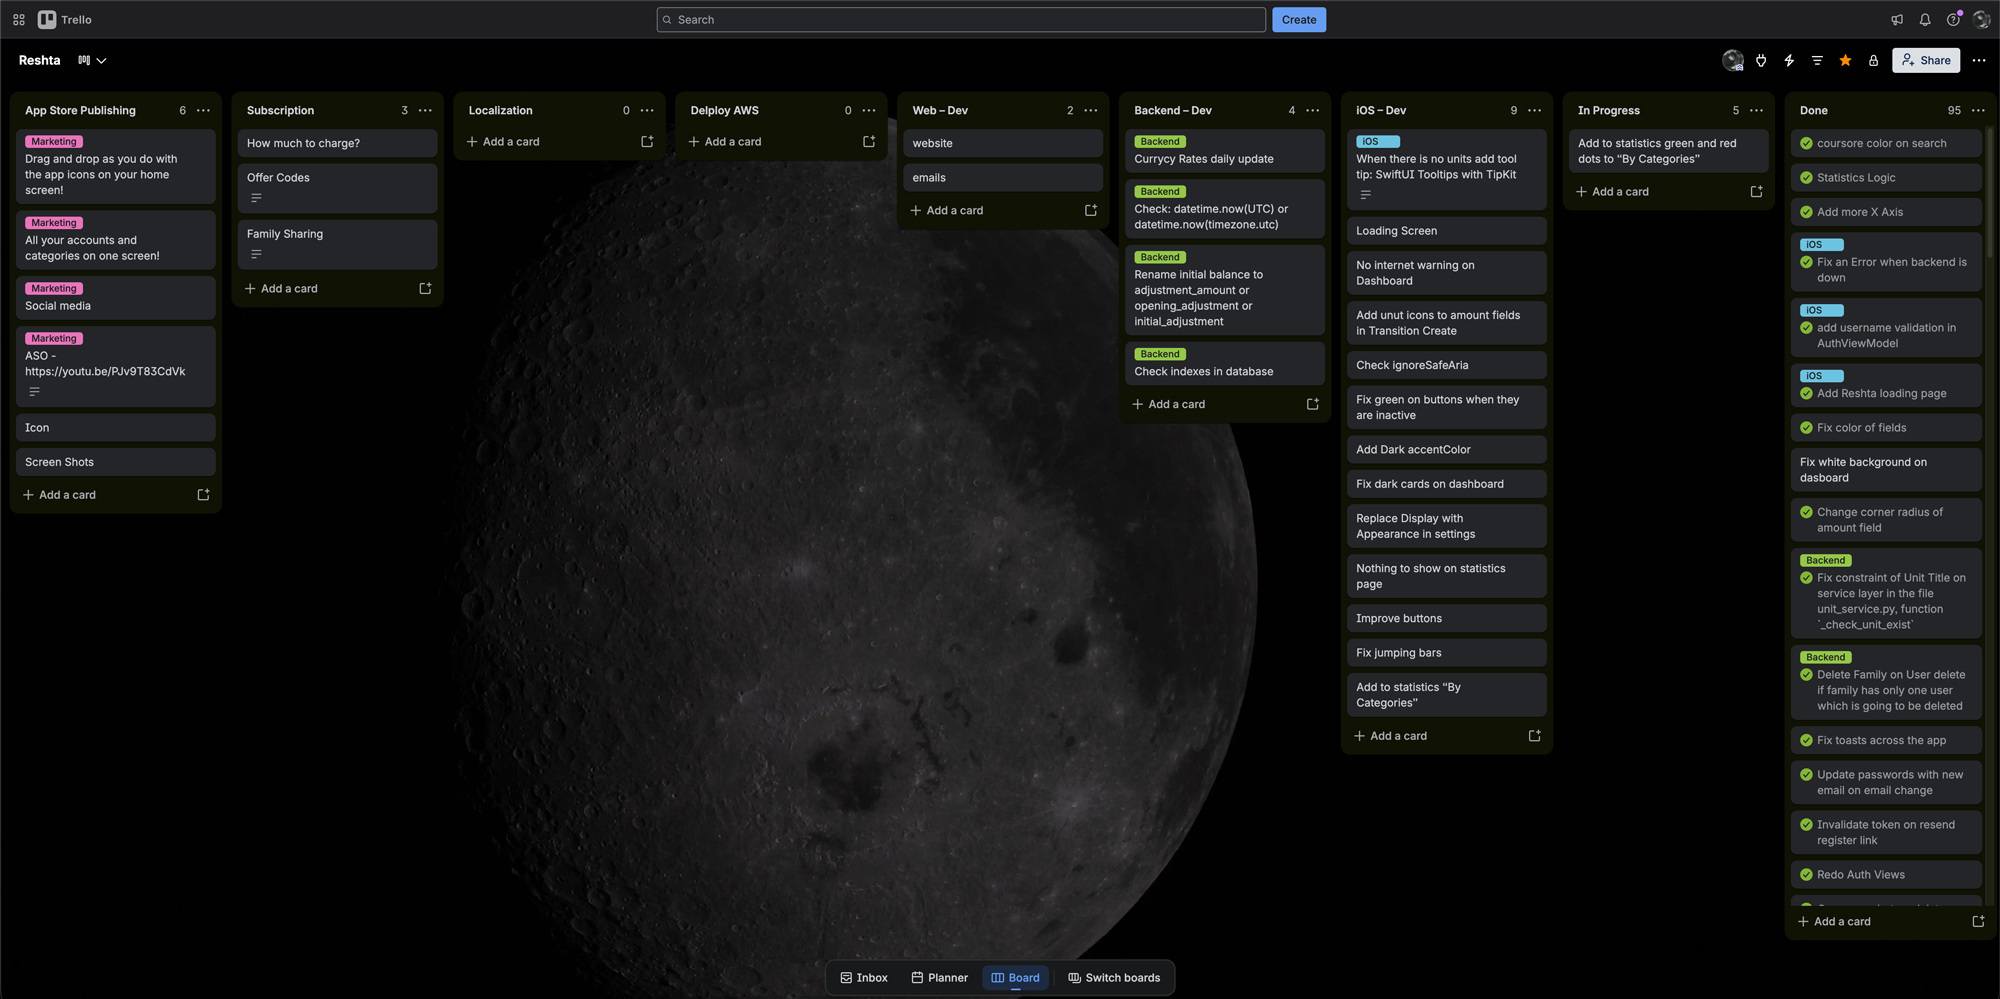Open the app switcher grid icon
This screenshot has width=2000, height=999.
coord(19,19)
